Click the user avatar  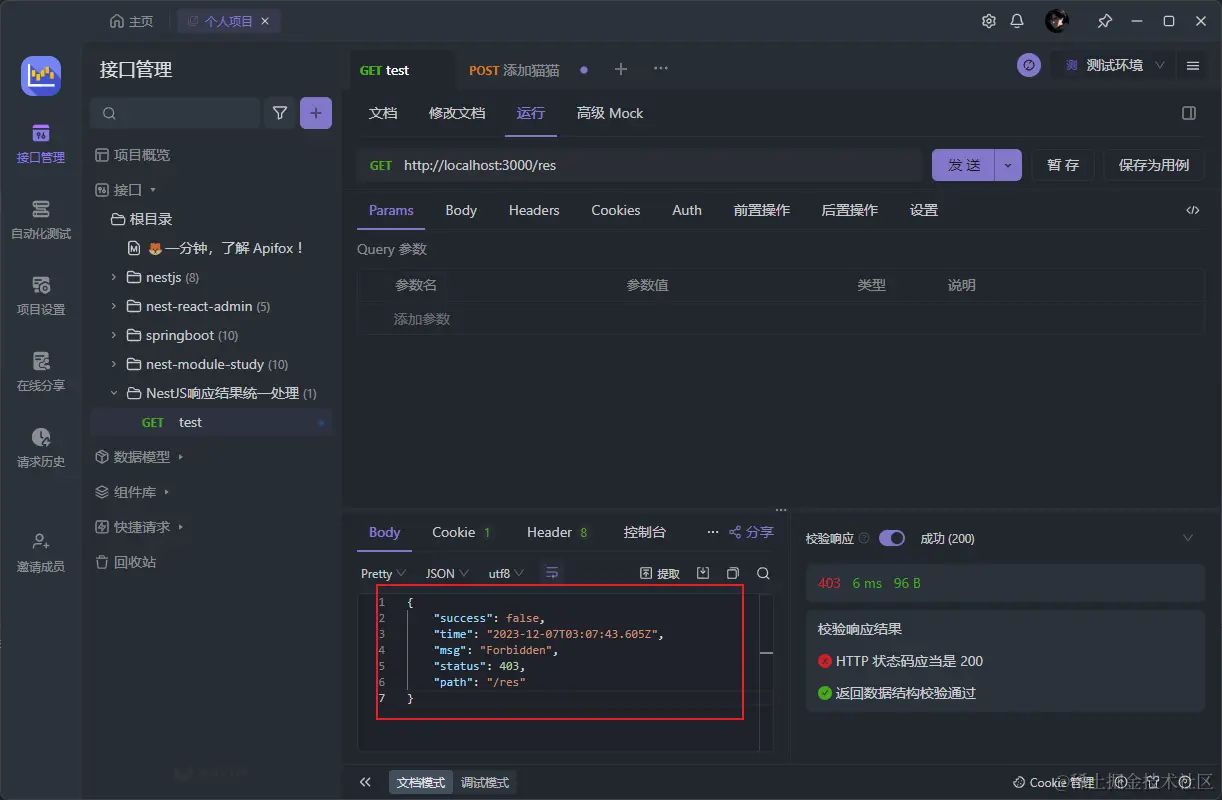coord(1057,21)
